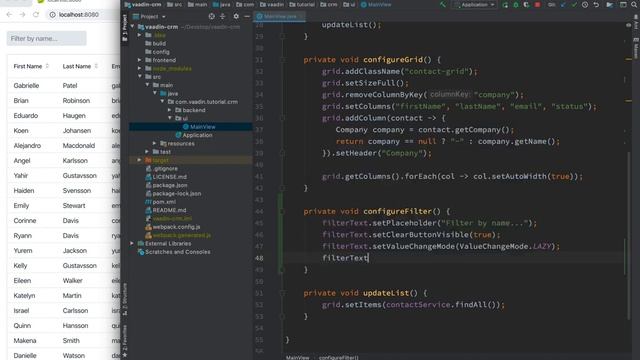
Task: Expand the frontend folder
Action: (x=140, y=60)
